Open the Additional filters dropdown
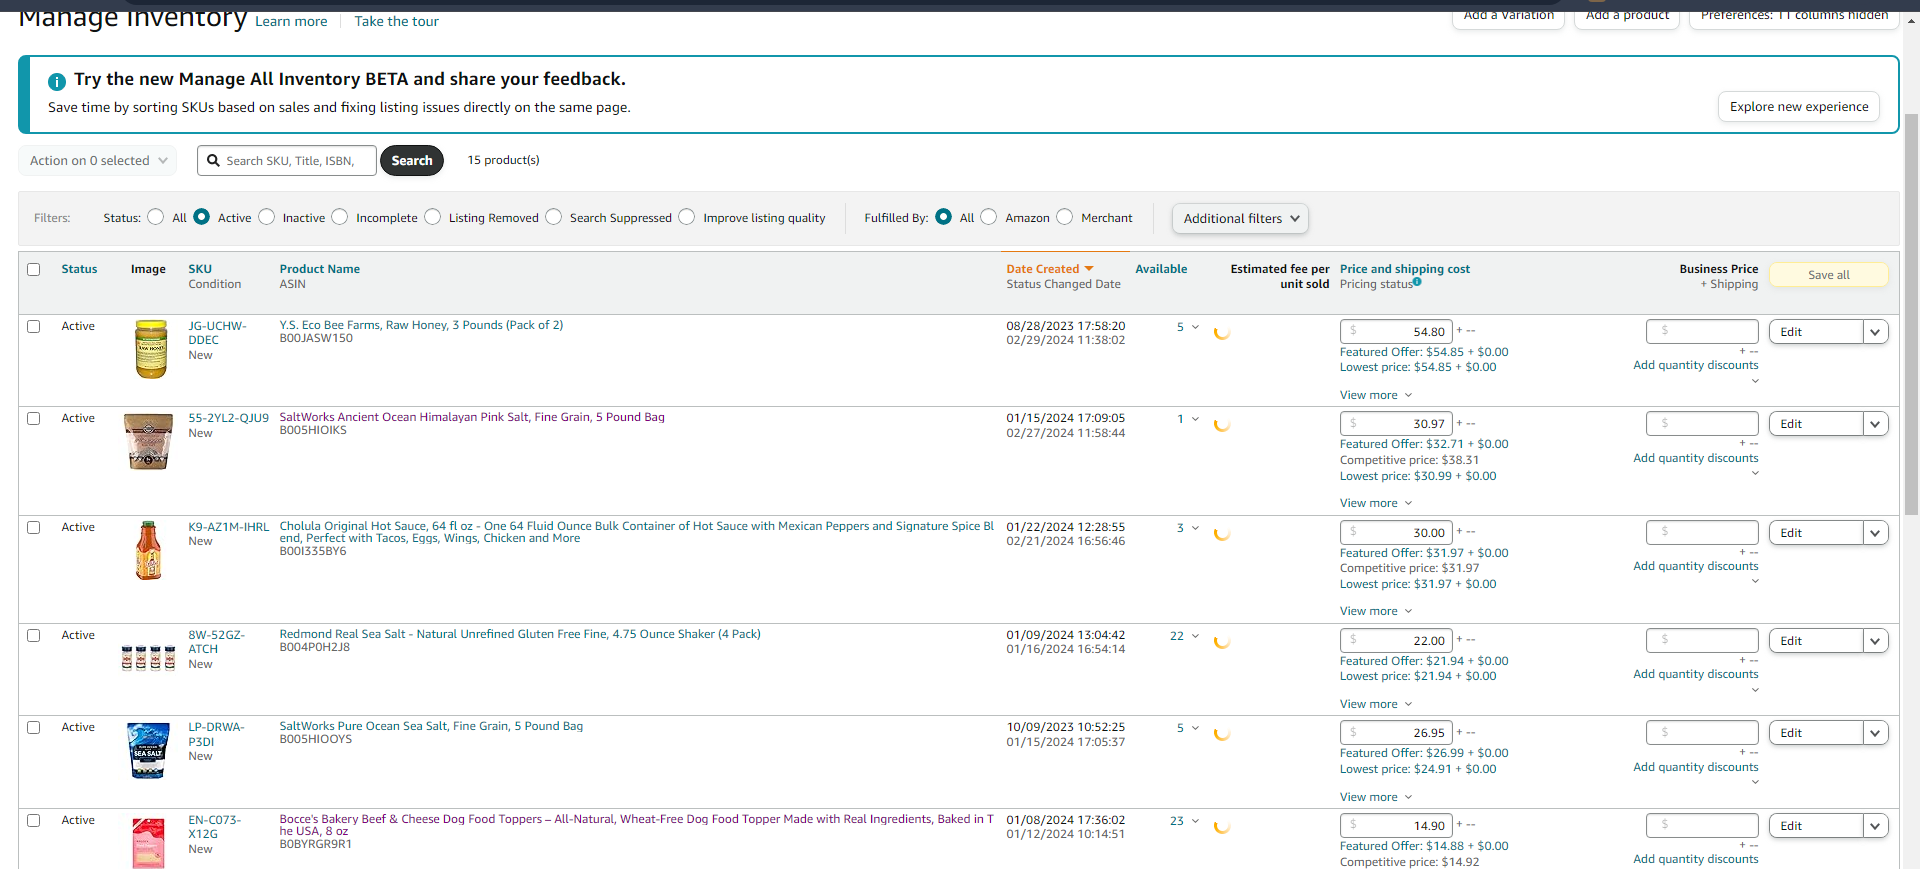The width and height of the screenshot is (1920, 869). coord(1240,218)
